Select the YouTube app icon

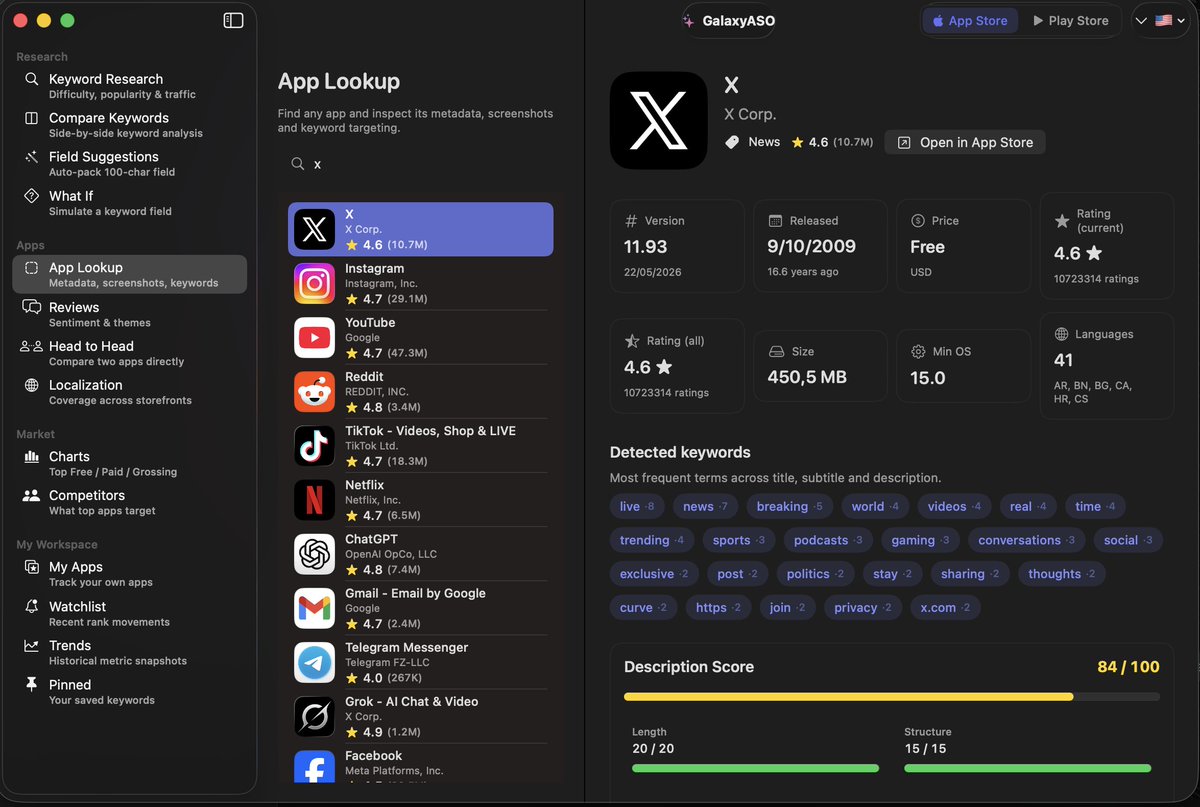[x=314, y=338]
